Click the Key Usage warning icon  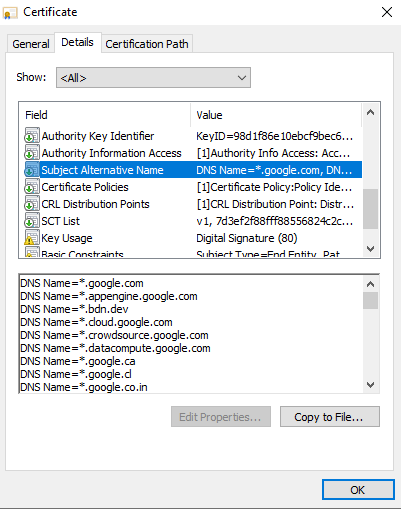point(32,238)
